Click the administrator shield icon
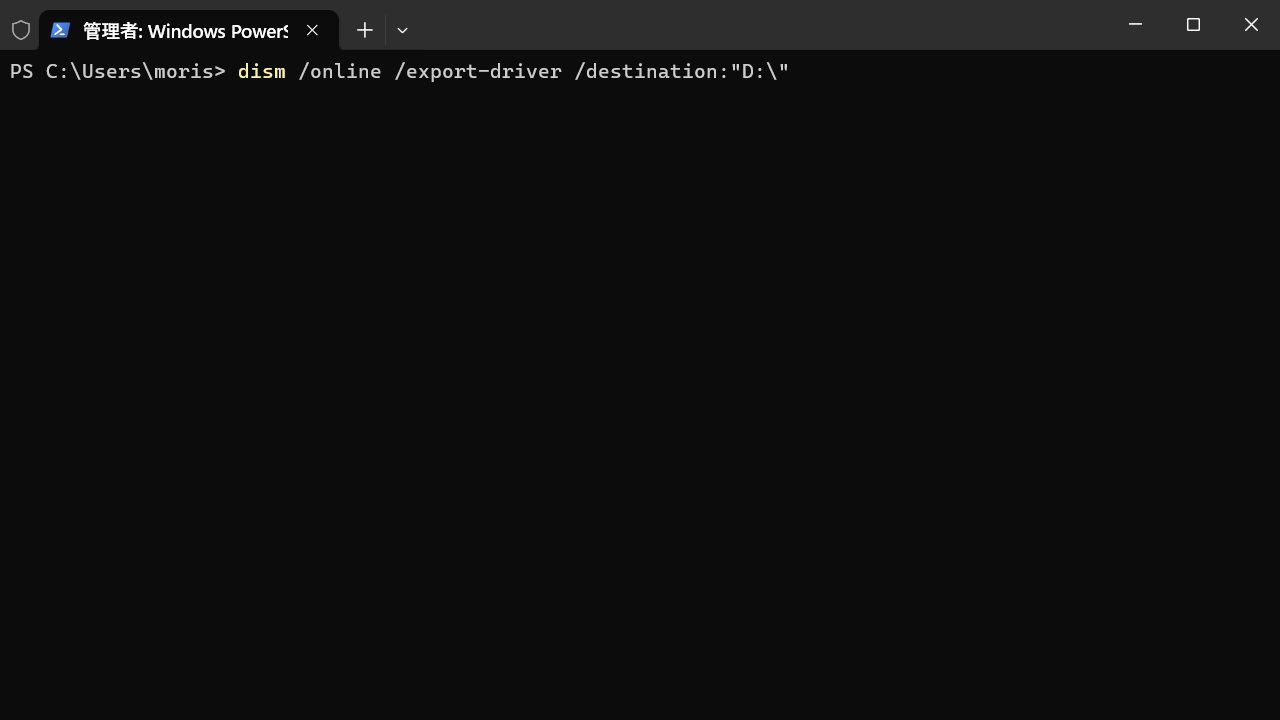The height and width of the screenshot is (720, 1280). 21,31
